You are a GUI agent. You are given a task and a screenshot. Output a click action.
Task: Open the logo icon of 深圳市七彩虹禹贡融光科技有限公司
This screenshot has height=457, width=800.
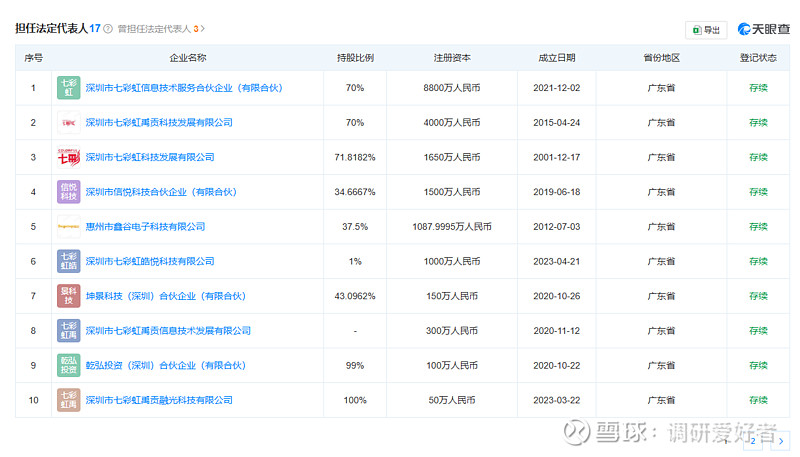coord(68,400)
